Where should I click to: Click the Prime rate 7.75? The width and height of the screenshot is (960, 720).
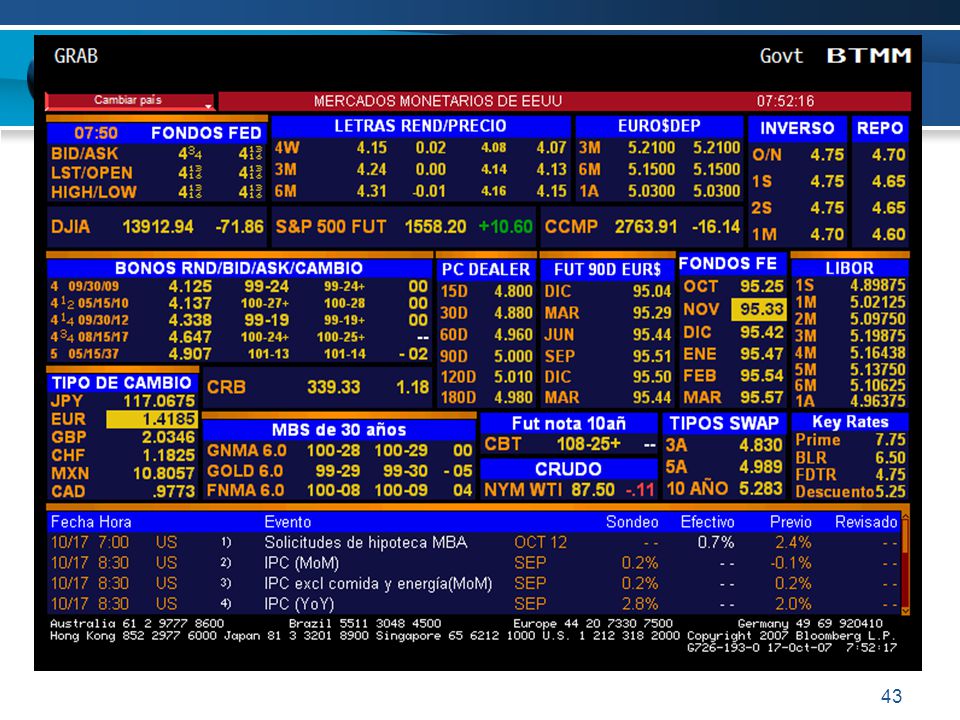[890, 440]
